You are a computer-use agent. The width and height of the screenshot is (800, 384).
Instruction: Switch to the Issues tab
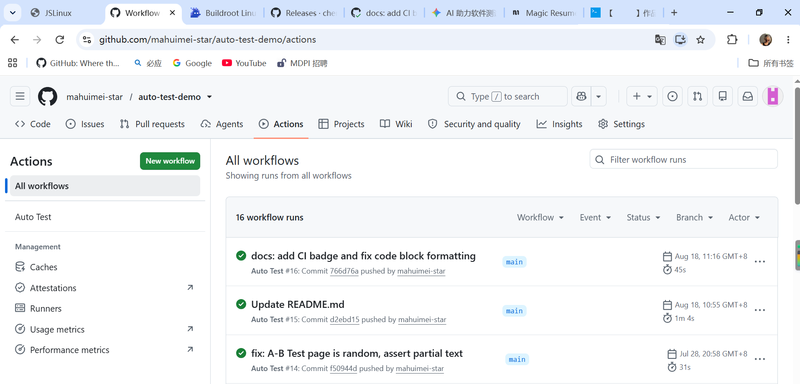pyautogui.click(x=85, y=124)
